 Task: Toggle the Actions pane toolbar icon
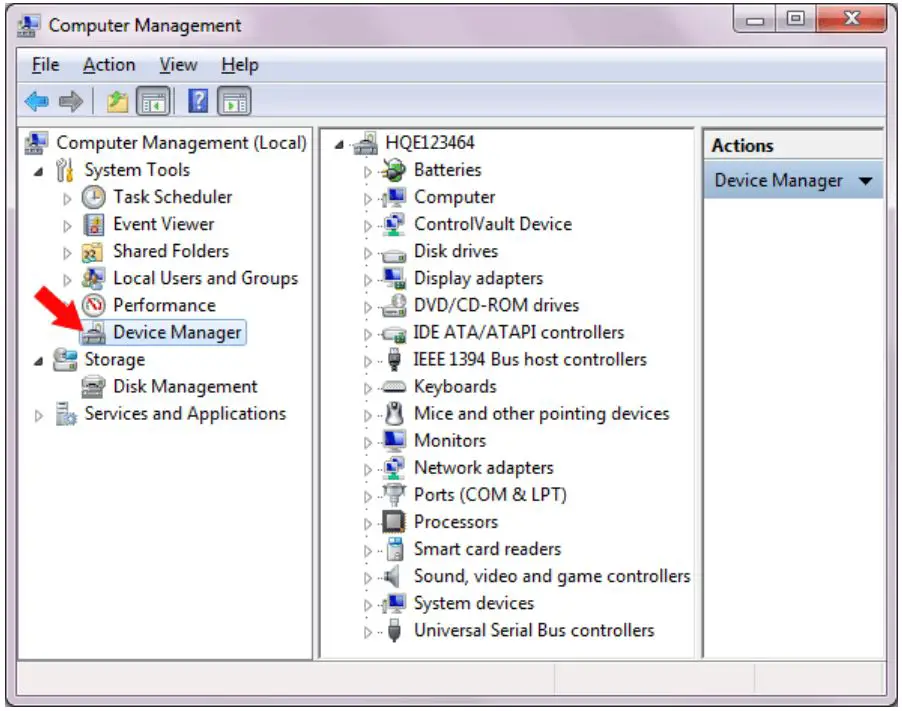click(233, 100)
